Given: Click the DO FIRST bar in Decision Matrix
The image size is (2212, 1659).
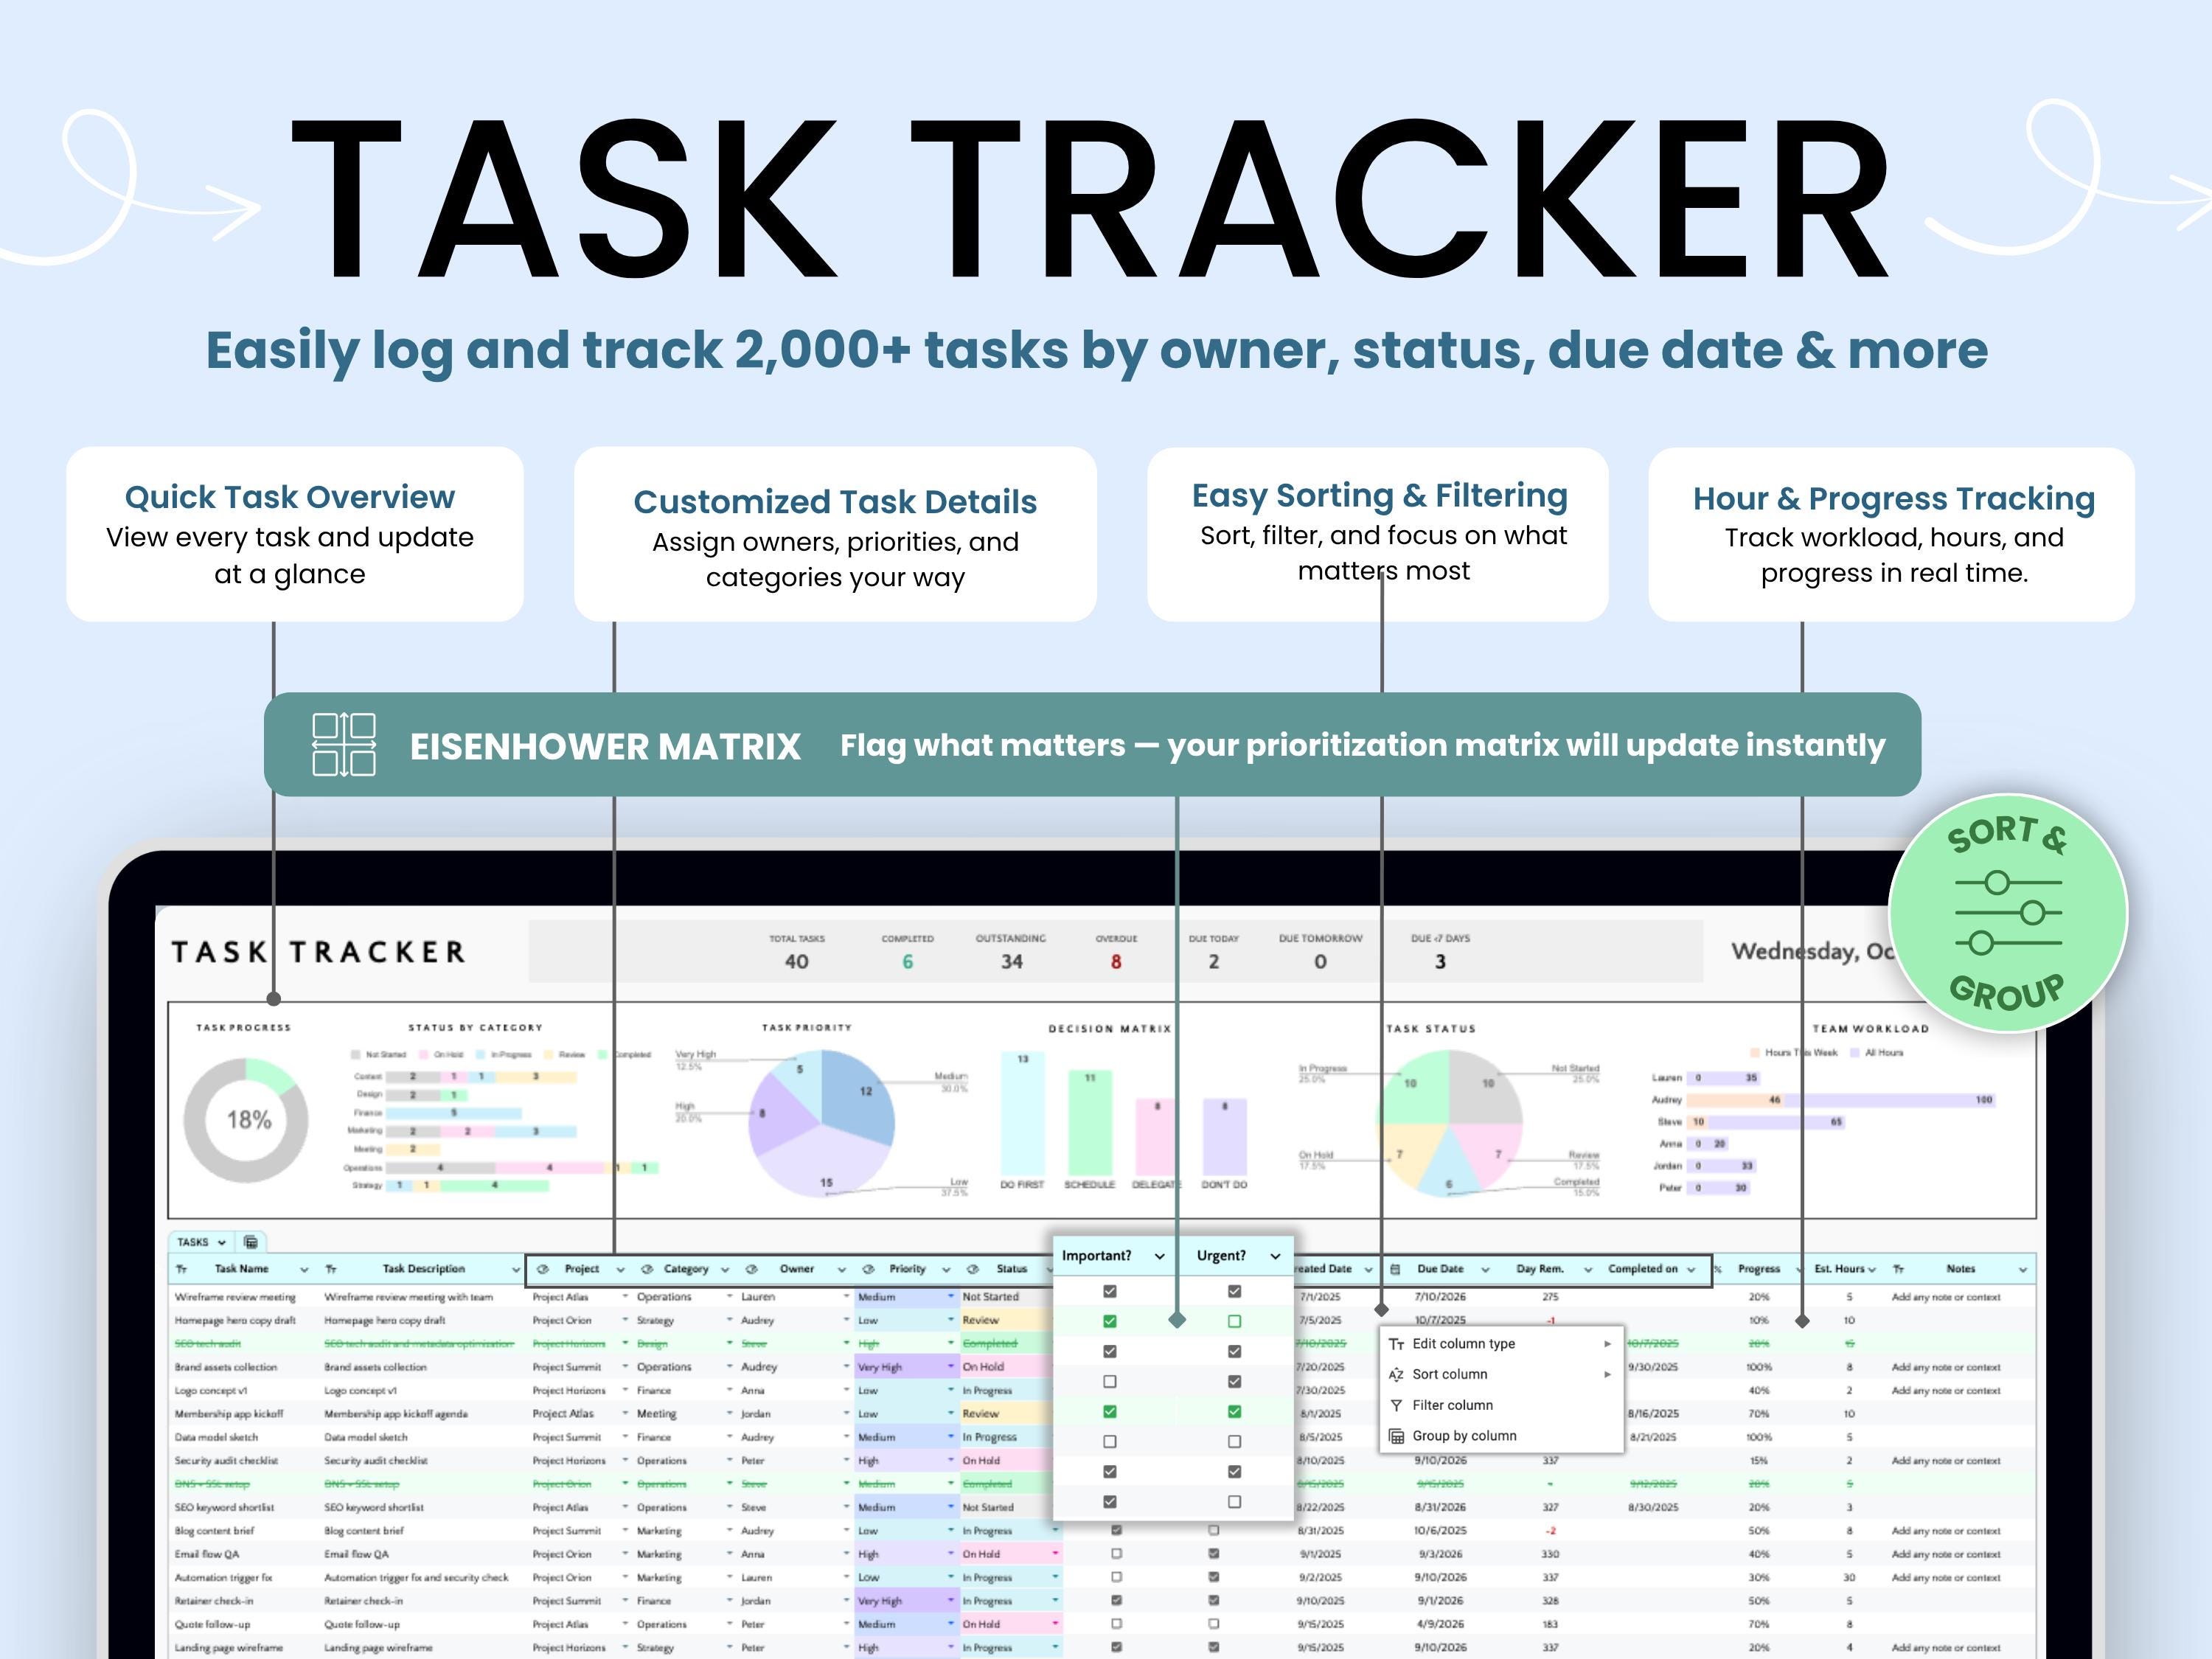Looking at the screenshot, I should (x=1022, y=1113).
